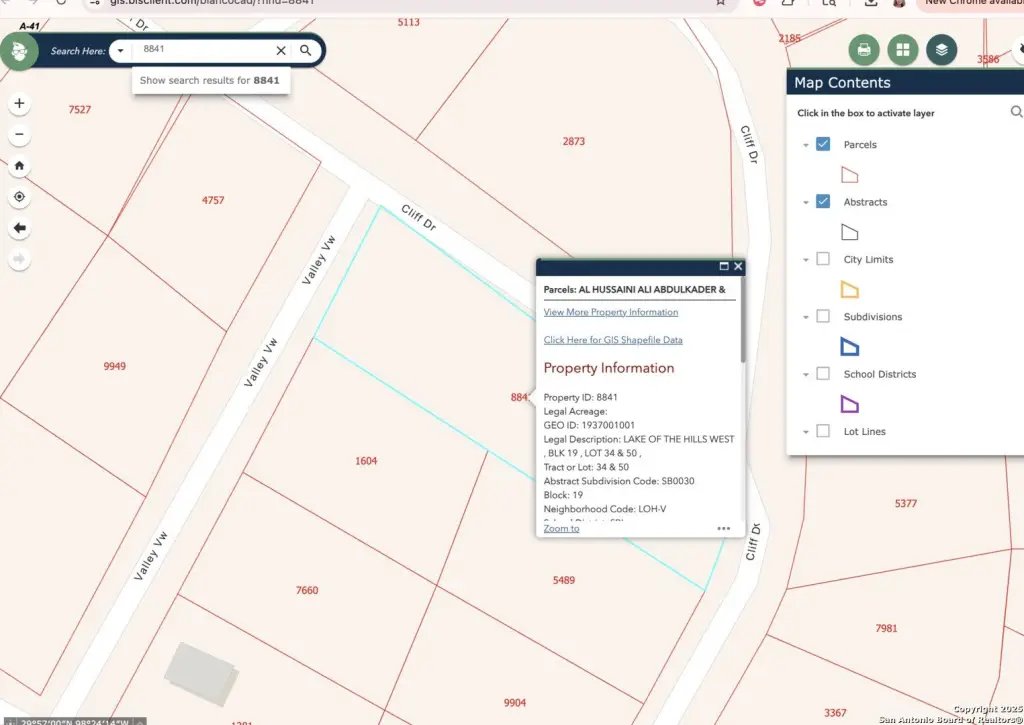Run search with the magnifier icon
The width and height of the screenshot is (1024, 725).
306,50
